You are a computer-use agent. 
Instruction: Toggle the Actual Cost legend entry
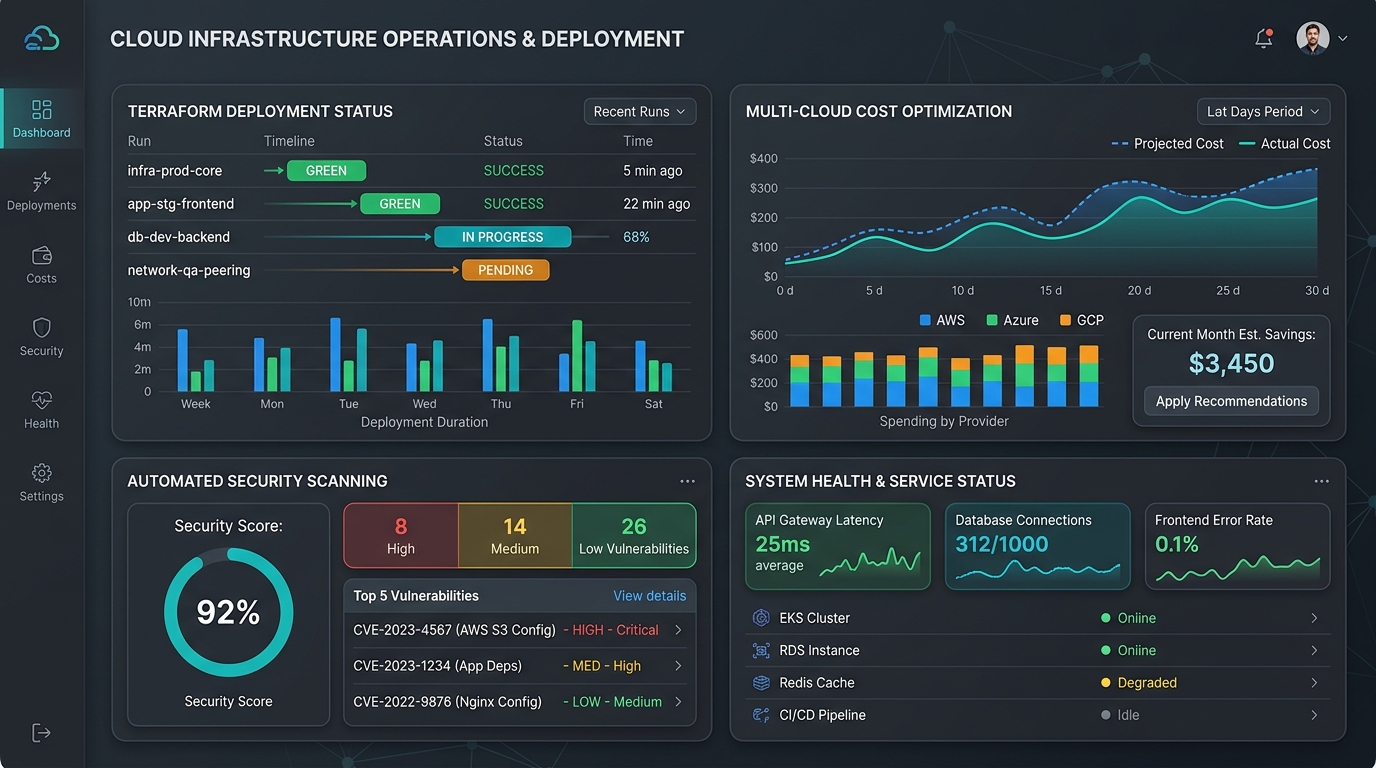tap(1285, 144)
